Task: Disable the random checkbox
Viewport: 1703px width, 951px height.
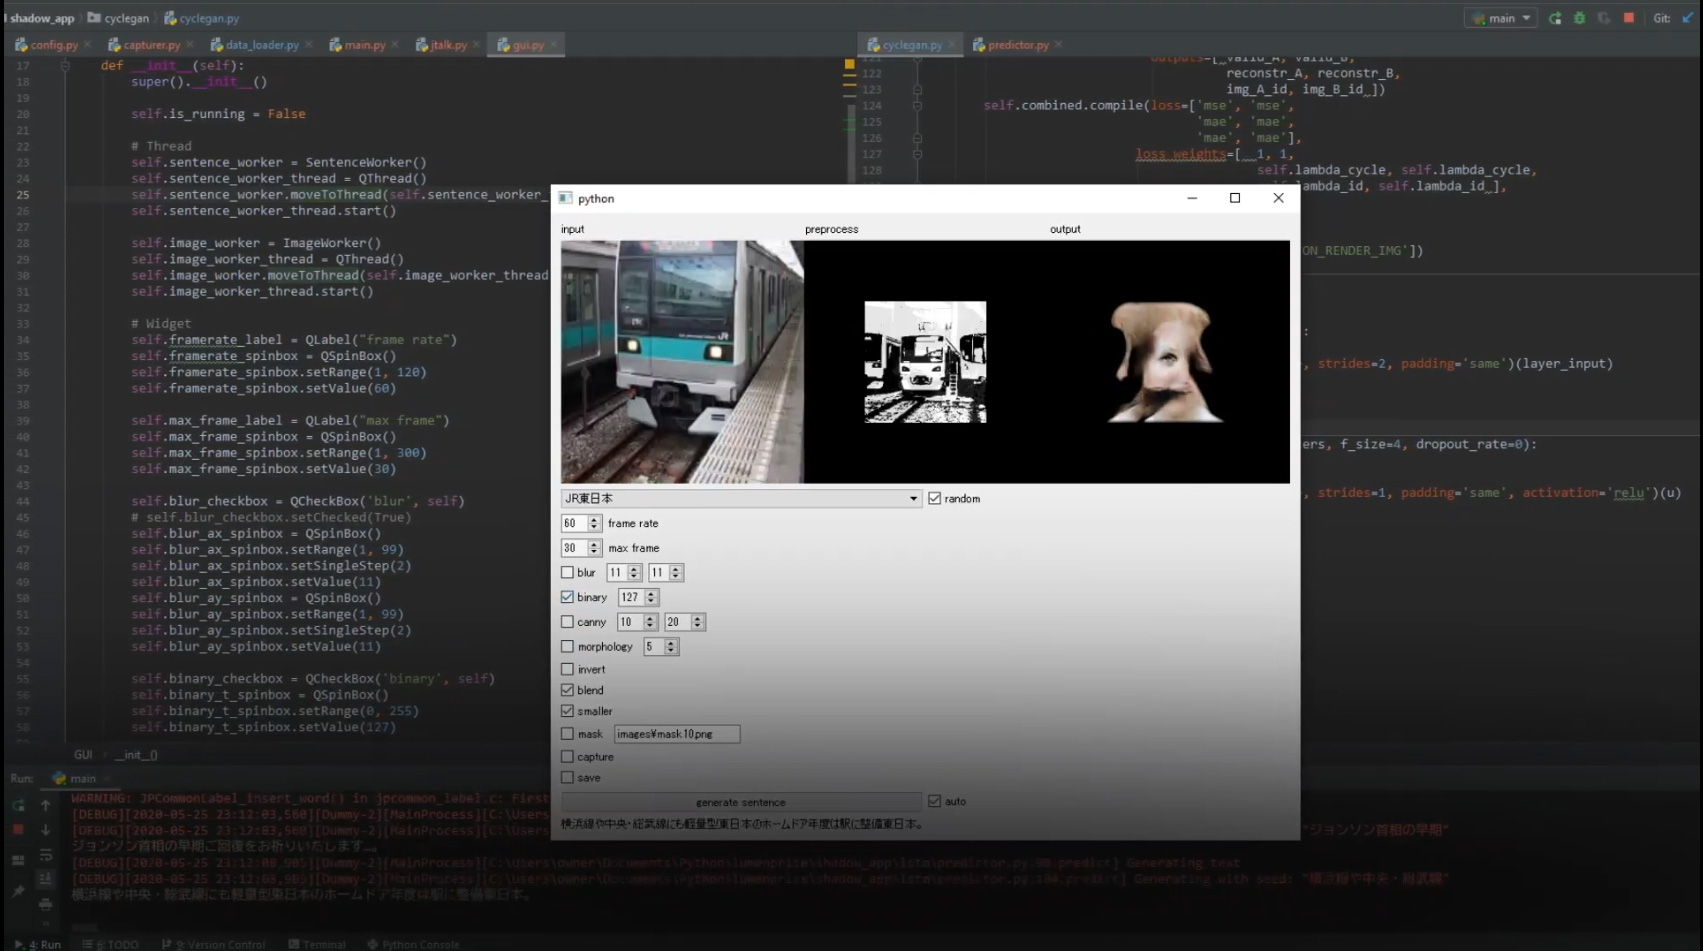Action: (x=935, y=498)
